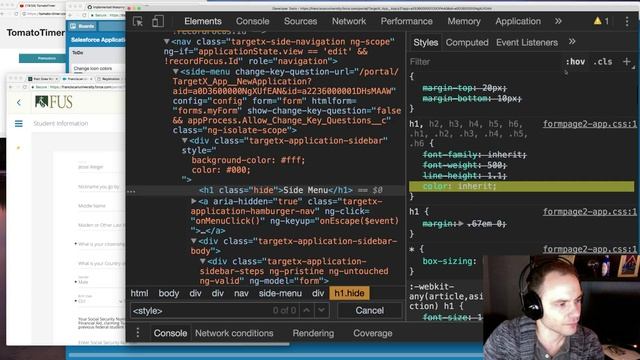This screenshot has height=360, width=640.
Task: Select the Event Listeners sidebar tab
Action: [x=527, y=42]
